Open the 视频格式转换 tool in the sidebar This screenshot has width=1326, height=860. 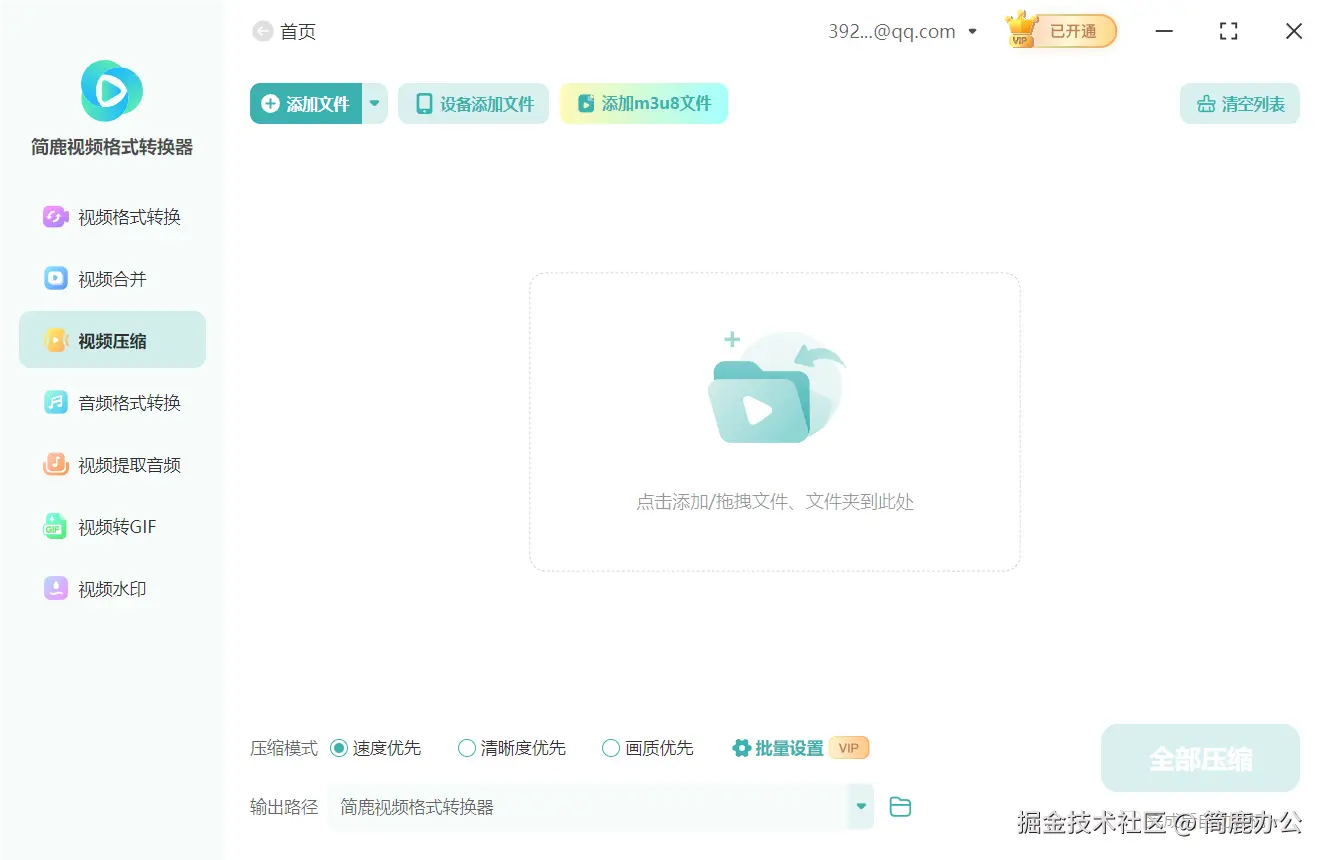(x=112, y=216)
